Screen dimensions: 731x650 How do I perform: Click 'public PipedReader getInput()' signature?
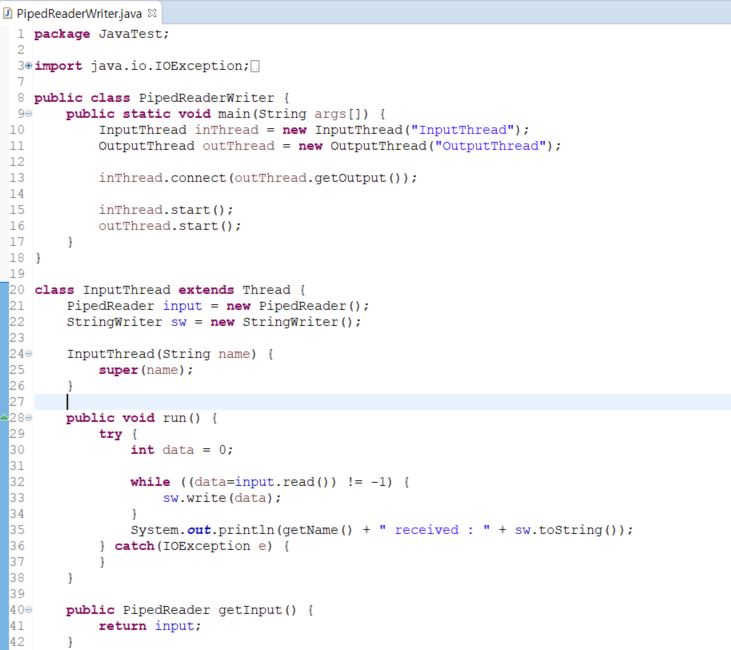coord(181,610)
